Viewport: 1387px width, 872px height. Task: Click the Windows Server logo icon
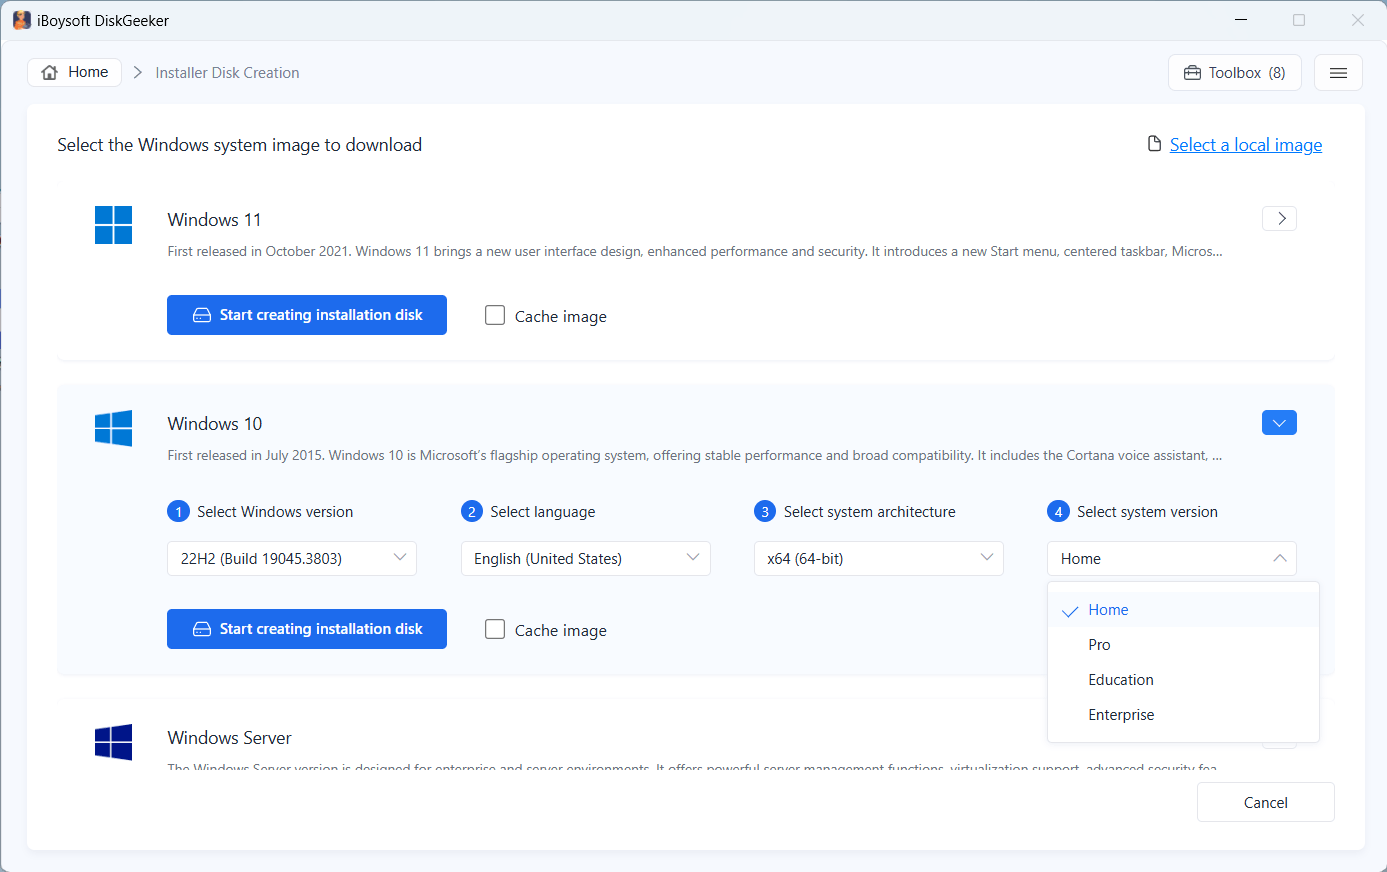113,742
